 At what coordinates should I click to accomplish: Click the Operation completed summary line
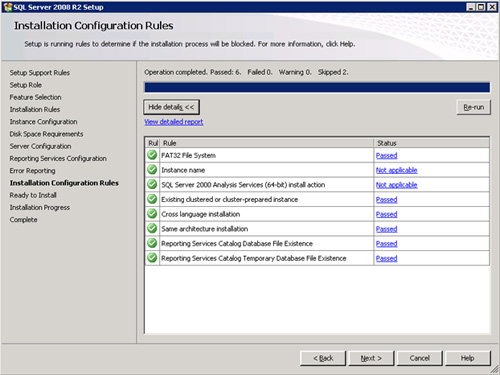point(246,72)
